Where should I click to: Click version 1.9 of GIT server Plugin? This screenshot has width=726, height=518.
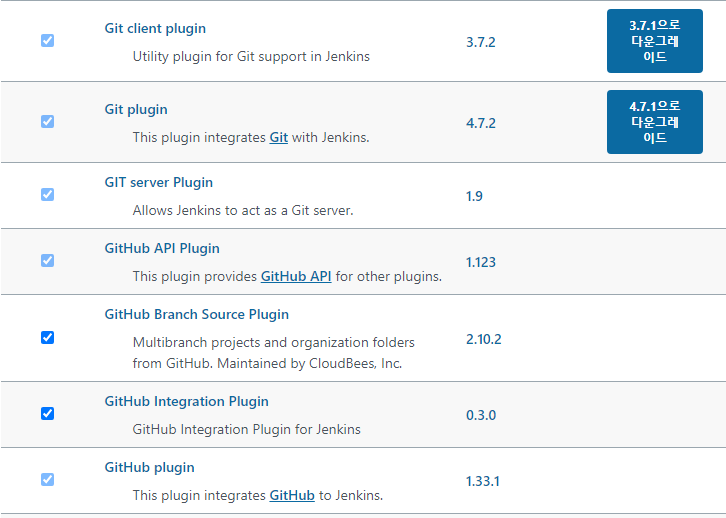click(x=474, y=196)
